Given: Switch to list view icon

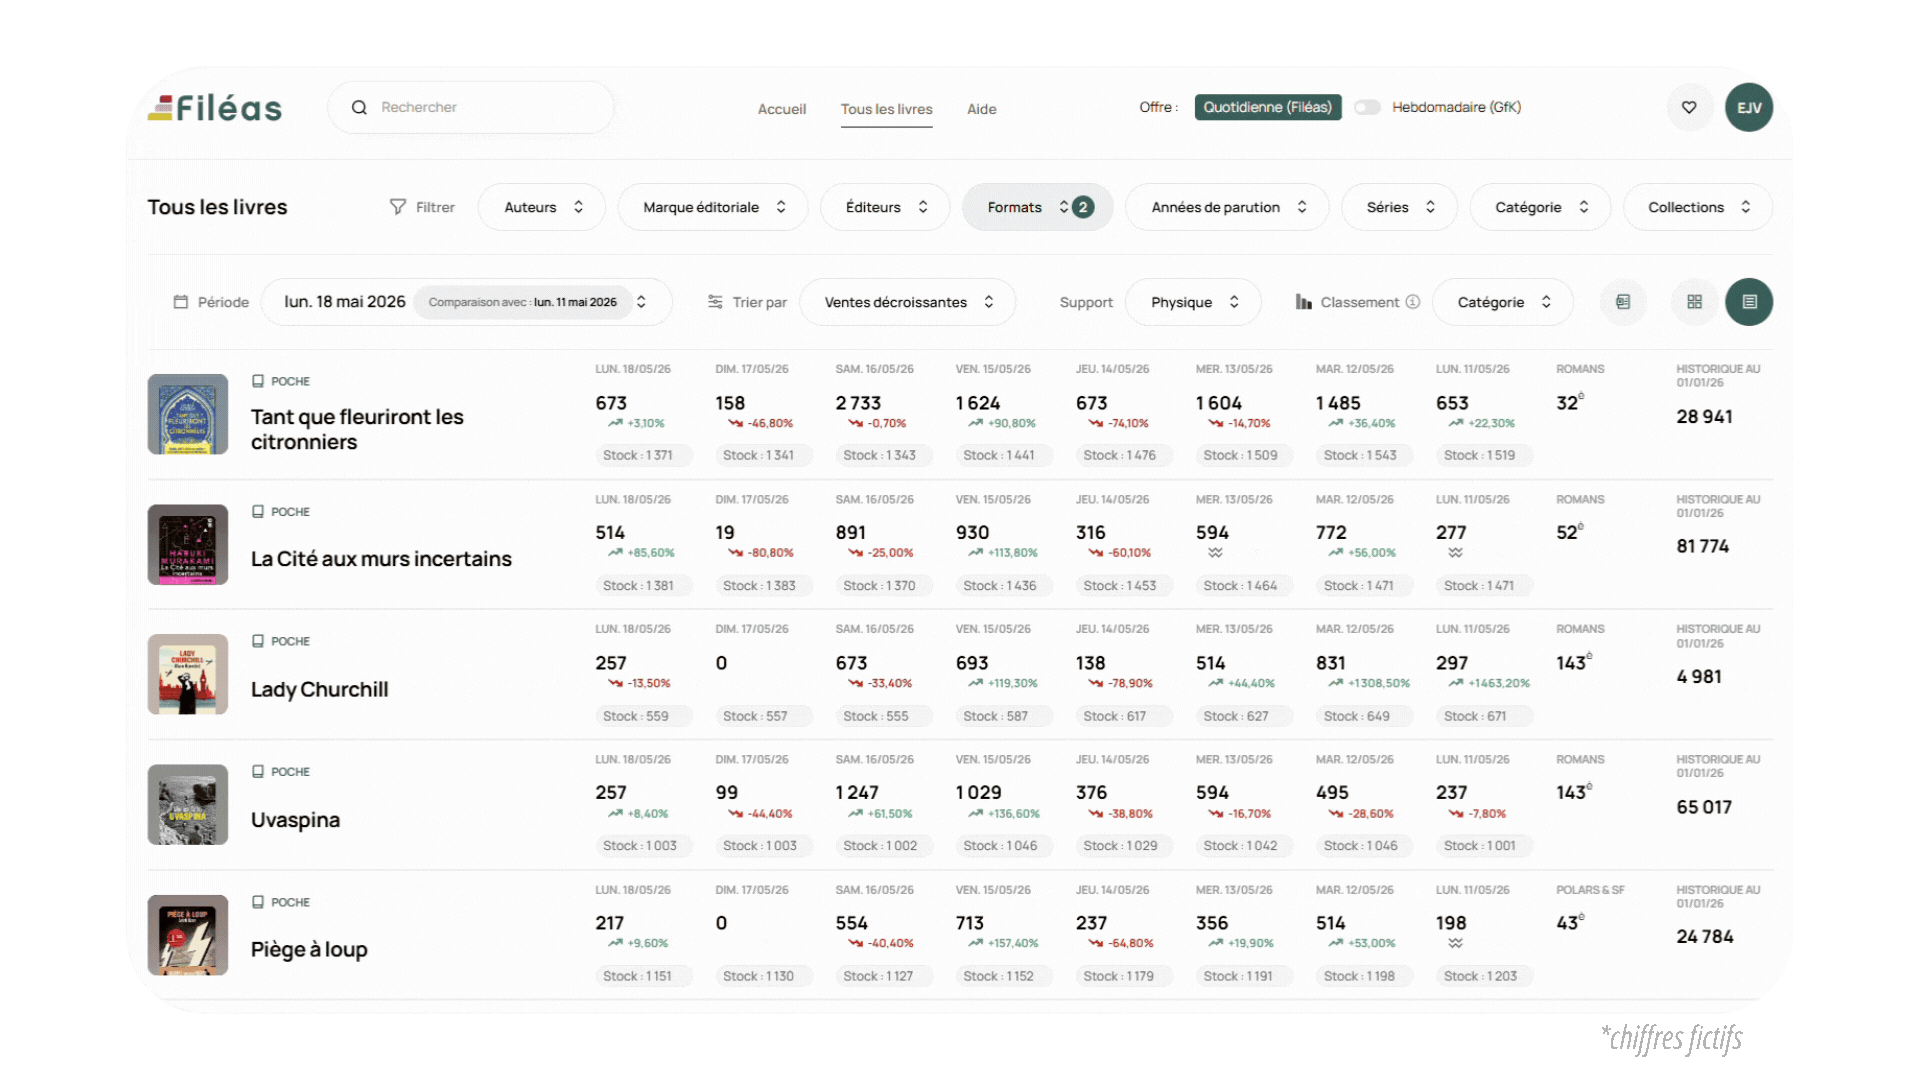Looking at the screenshot, I should (1749, 302).
